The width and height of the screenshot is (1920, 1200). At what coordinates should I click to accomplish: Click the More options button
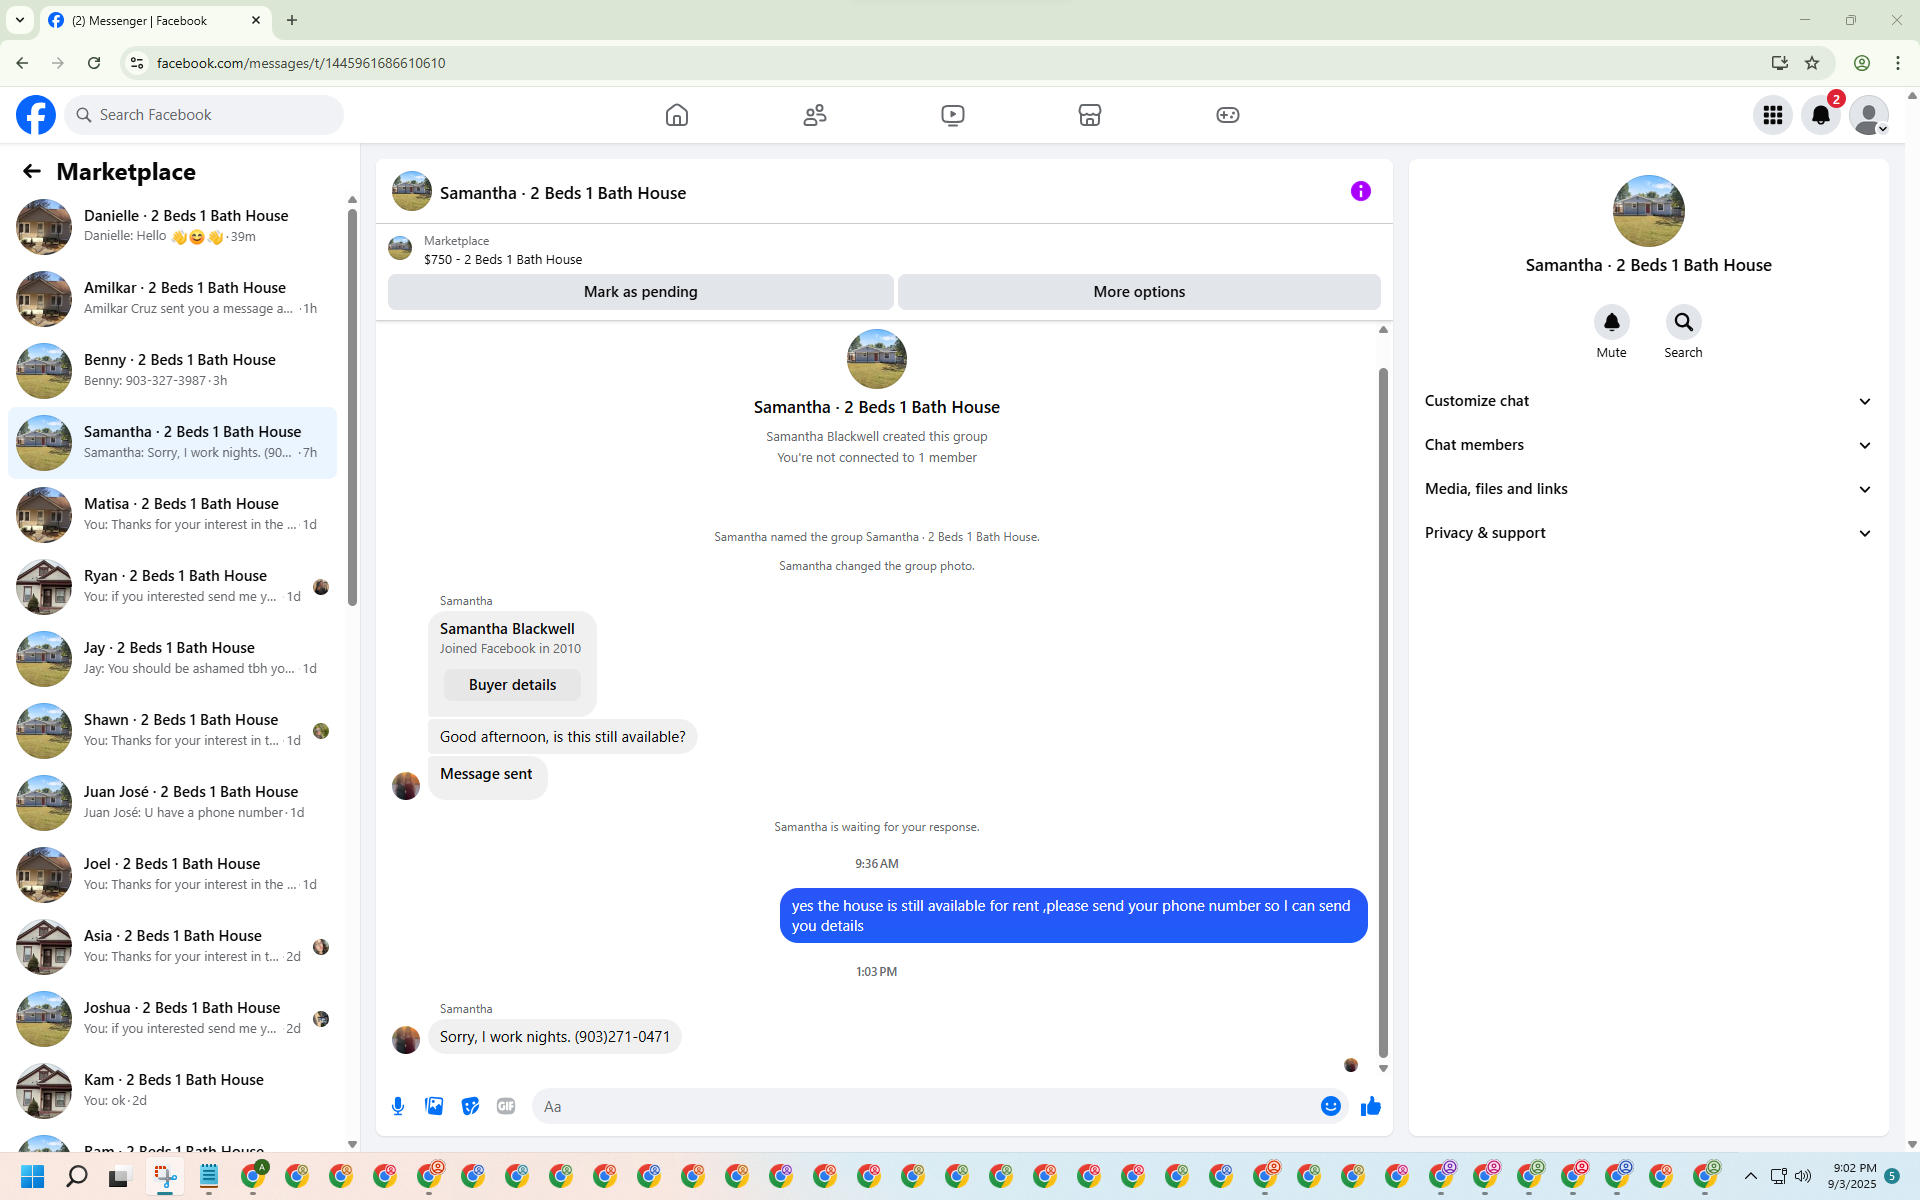1139,292
